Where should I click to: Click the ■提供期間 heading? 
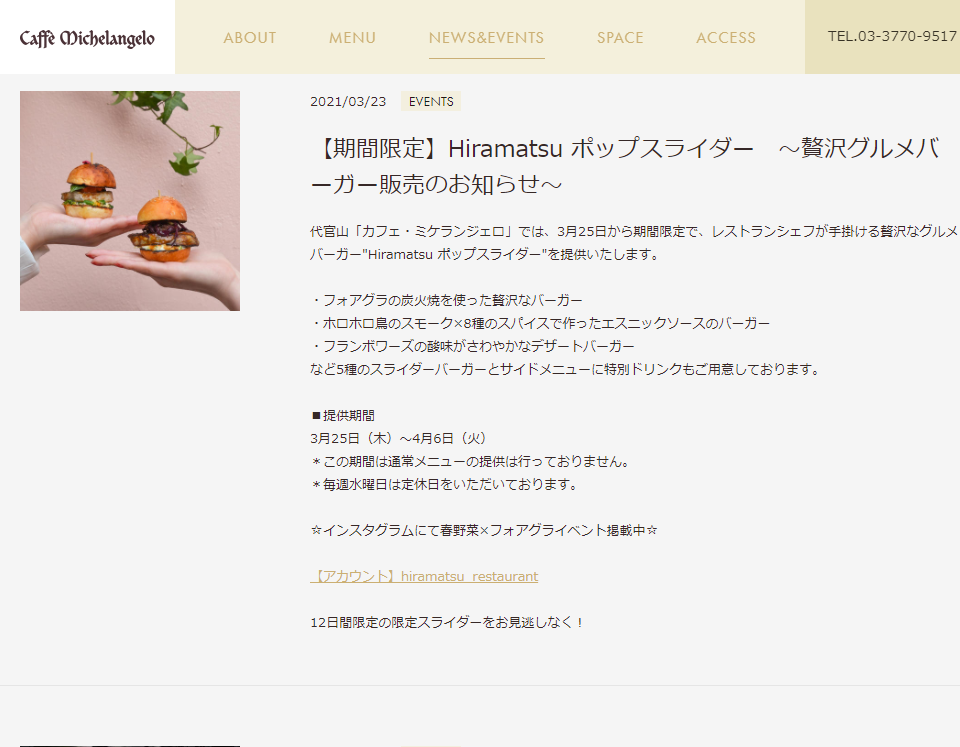[342, 416]
